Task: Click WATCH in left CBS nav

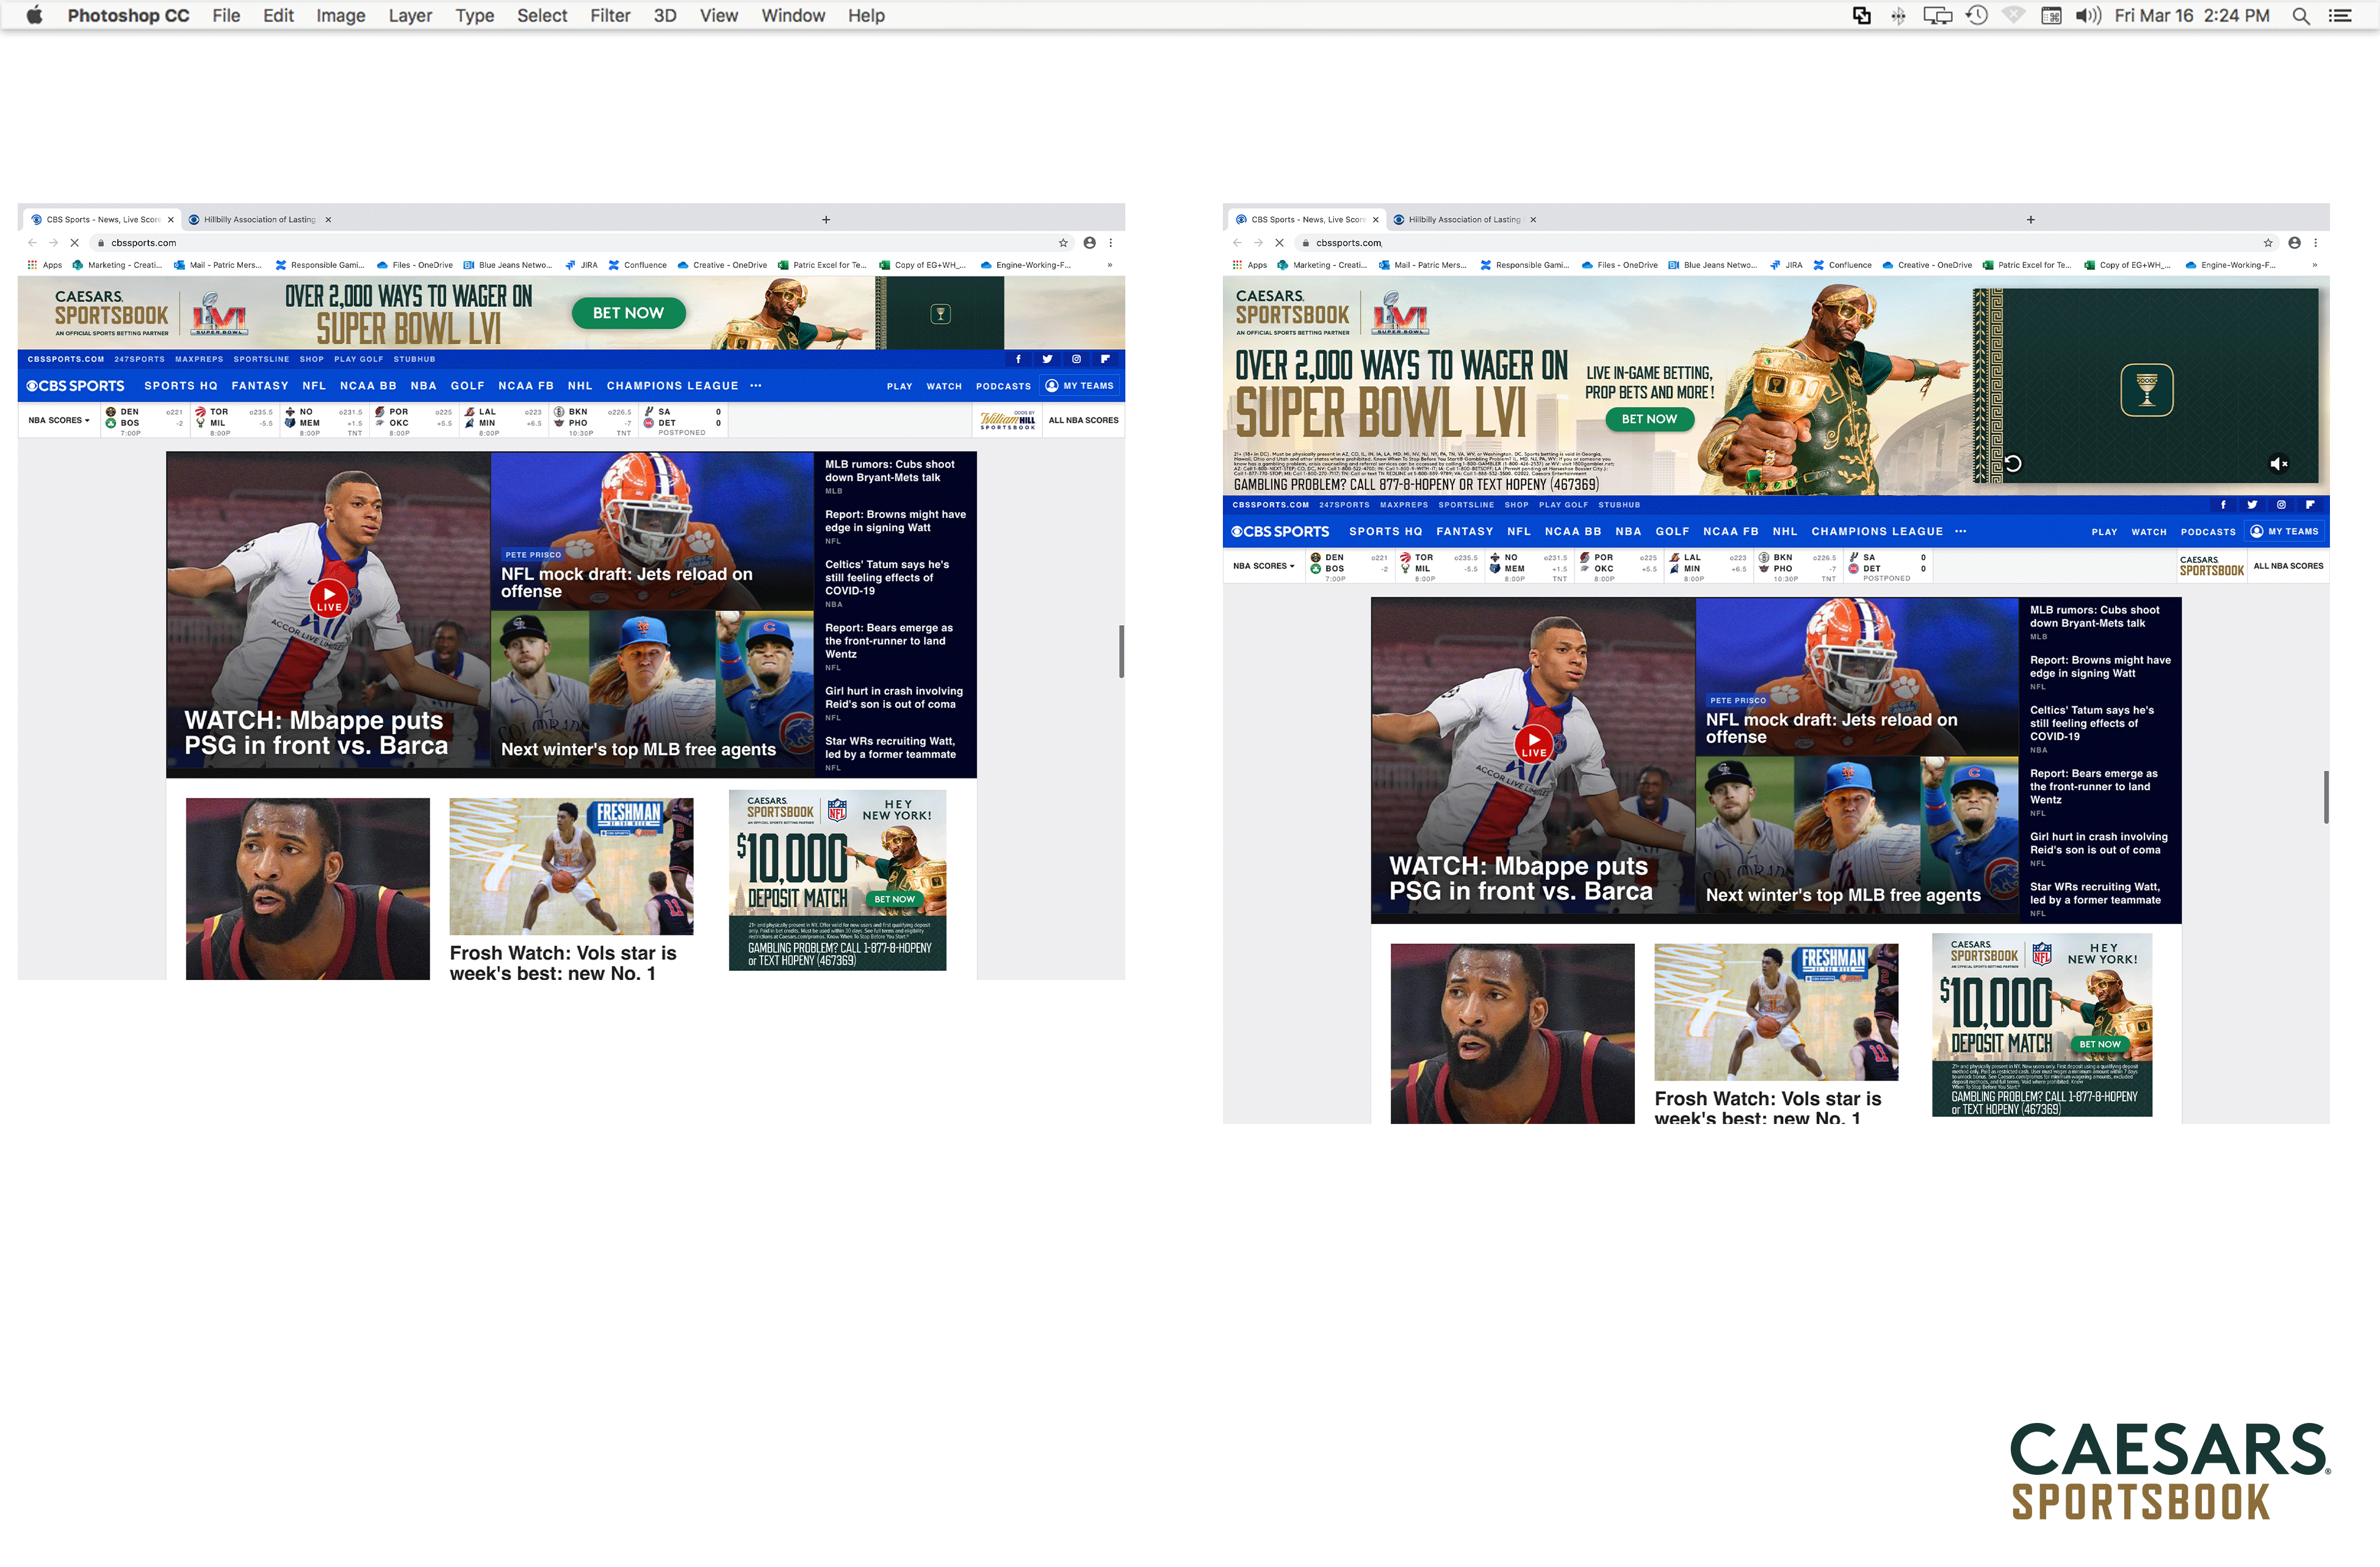Action: coord(943,386)
